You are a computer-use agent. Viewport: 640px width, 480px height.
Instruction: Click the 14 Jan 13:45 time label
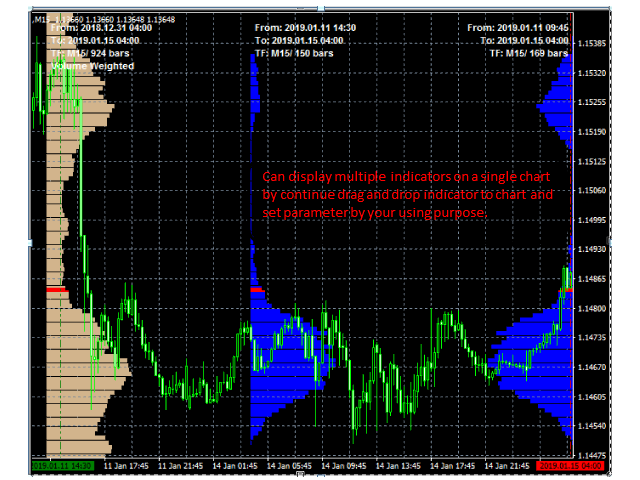(398, 466)
